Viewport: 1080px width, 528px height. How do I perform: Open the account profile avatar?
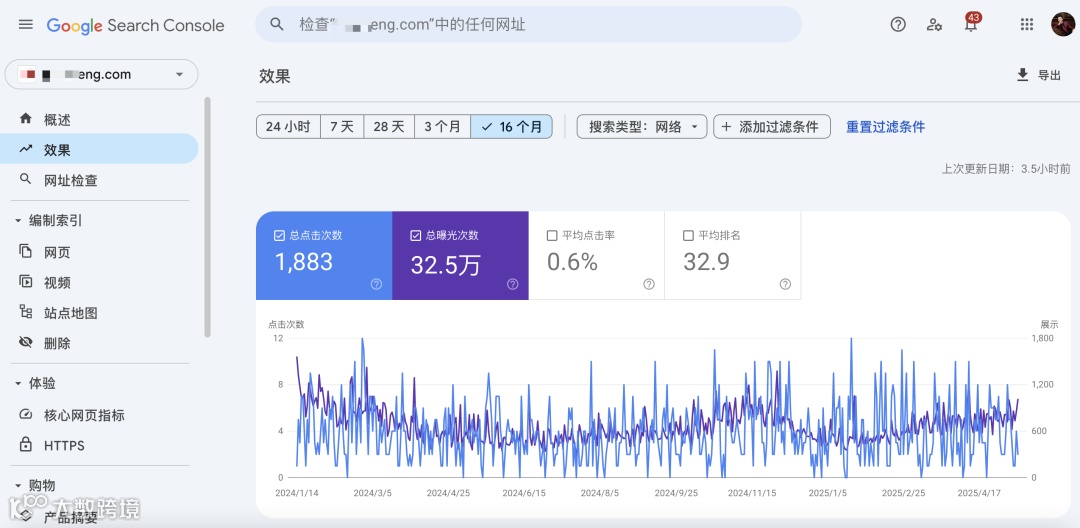pos(1063,25)
